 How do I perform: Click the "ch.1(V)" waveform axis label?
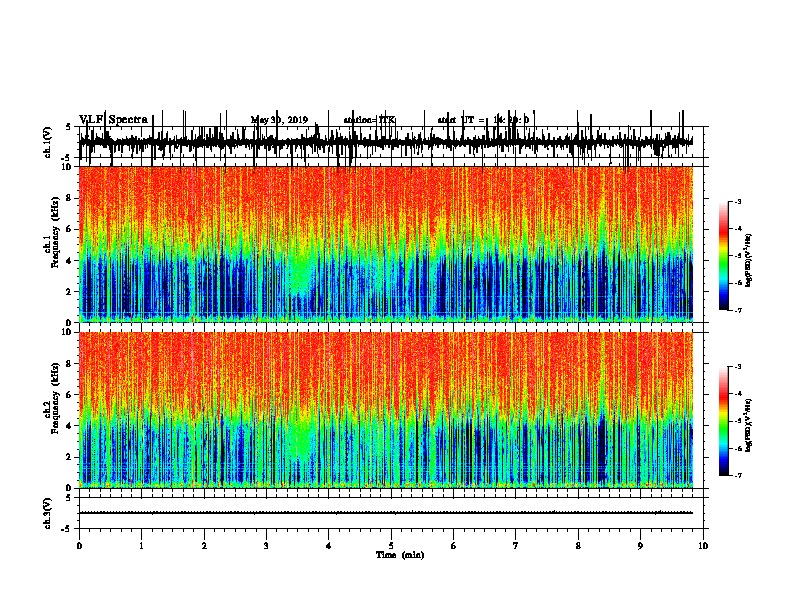(x=48, y=142)
